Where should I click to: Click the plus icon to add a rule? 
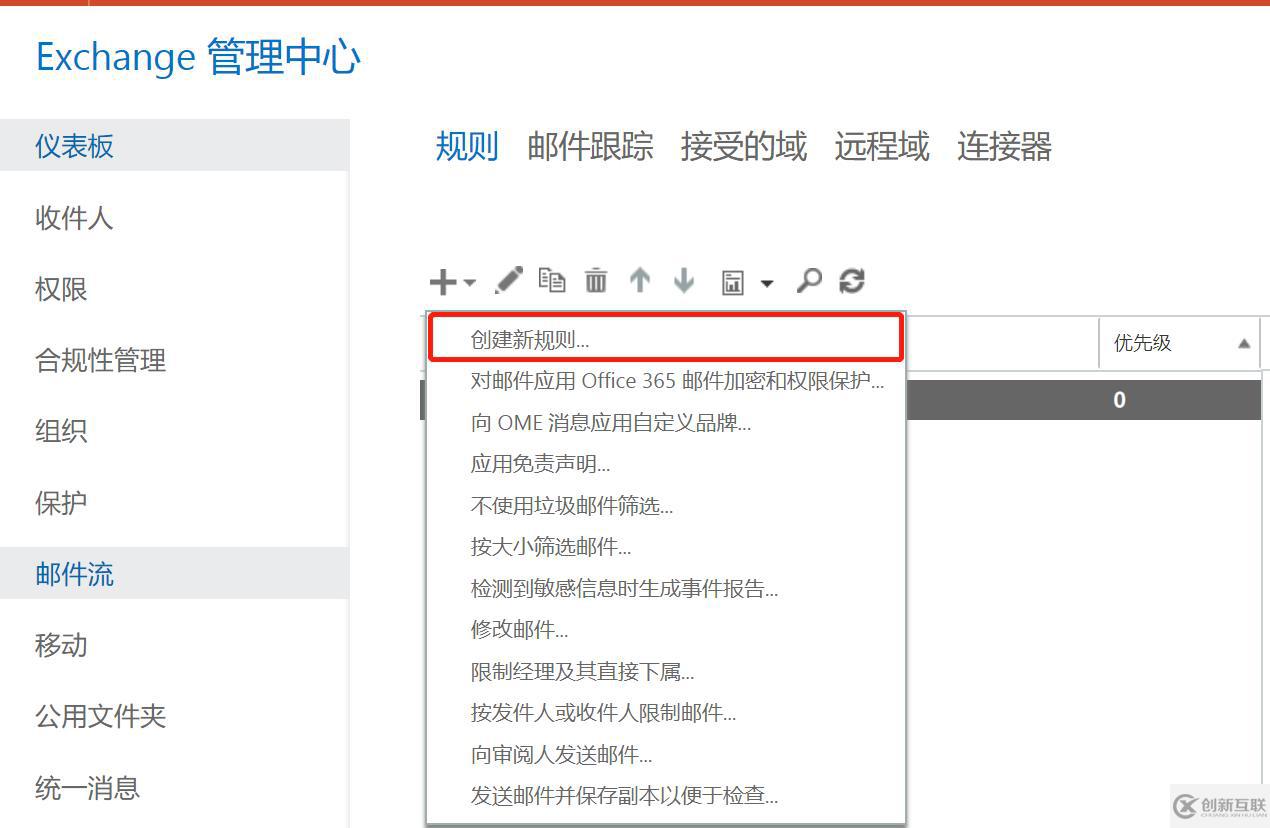tap(442, 282)
